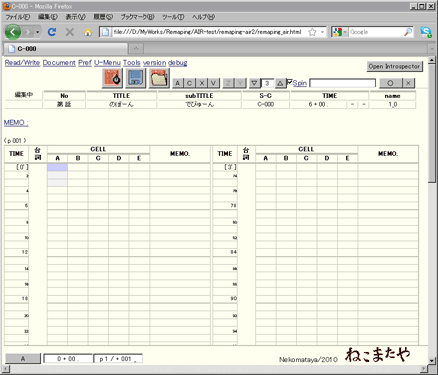Screen dimensions: 438x375
Task: Select highlighted cell in column A, first row
Action: click(x=57, y=167)
